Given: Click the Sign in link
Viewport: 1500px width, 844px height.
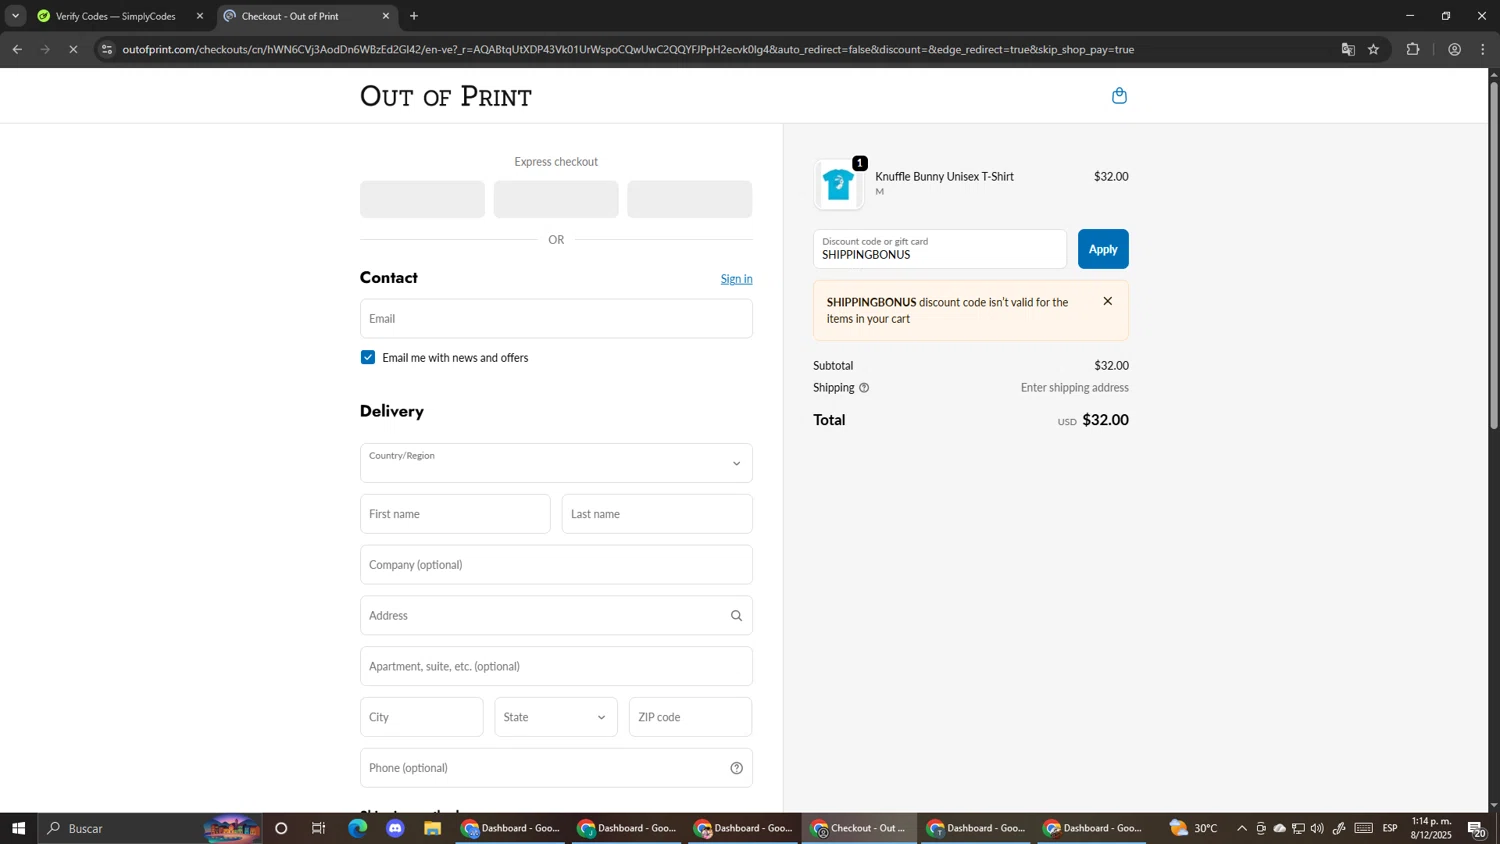Looking at the screenshot, I should pos(736,279).
